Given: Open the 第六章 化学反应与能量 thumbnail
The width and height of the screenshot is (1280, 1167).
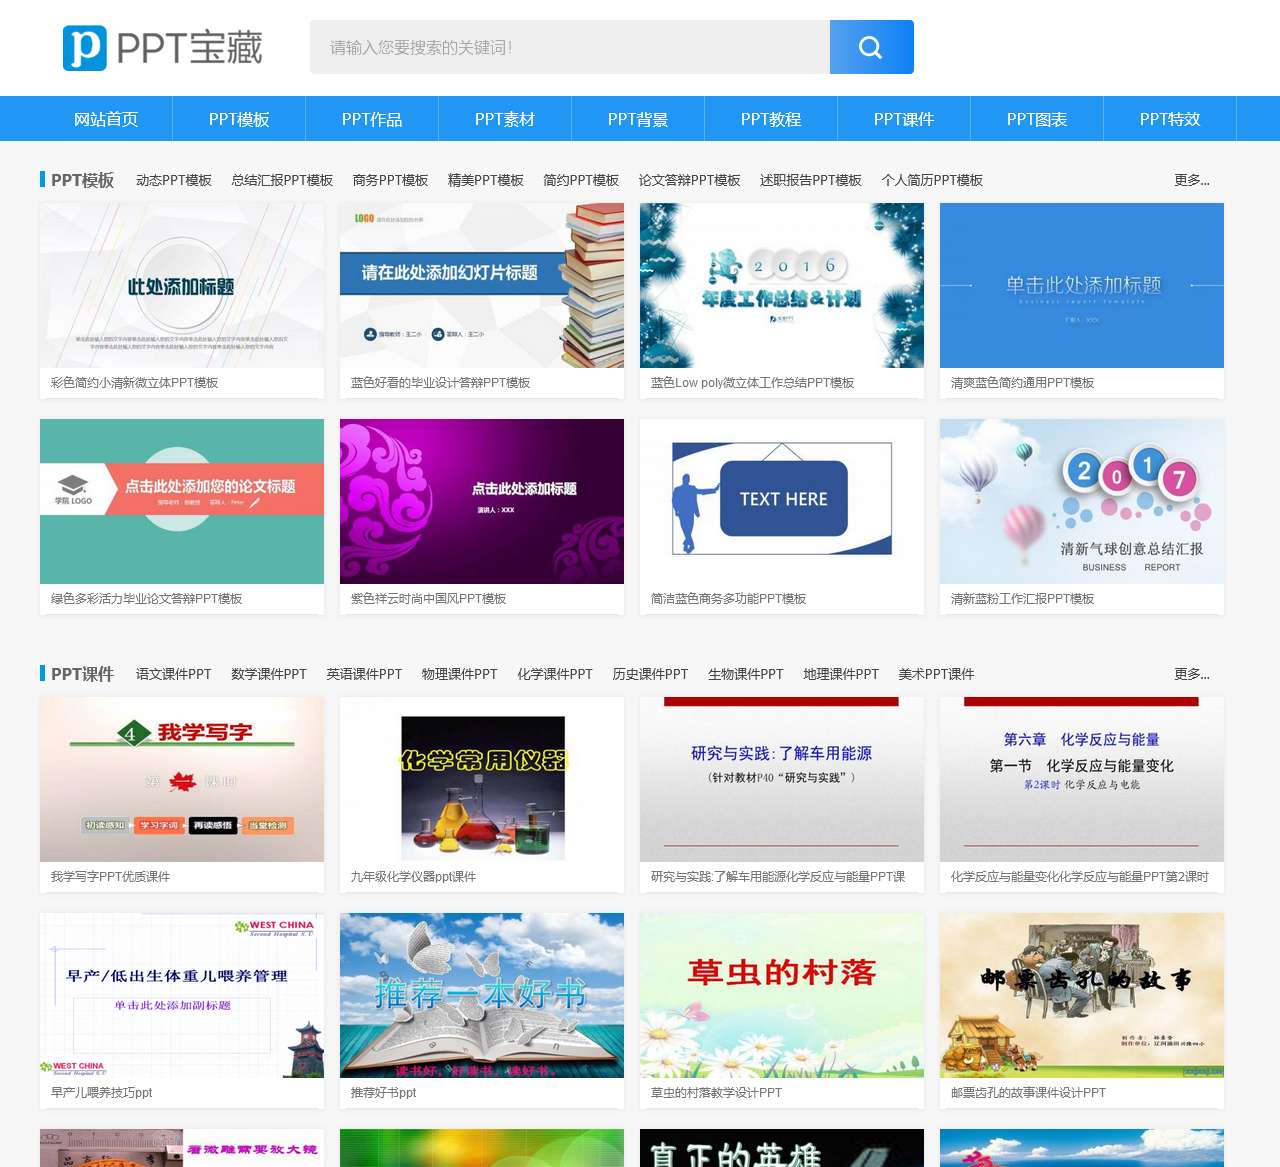Looking at the screenshot, I should point(1082,779).
